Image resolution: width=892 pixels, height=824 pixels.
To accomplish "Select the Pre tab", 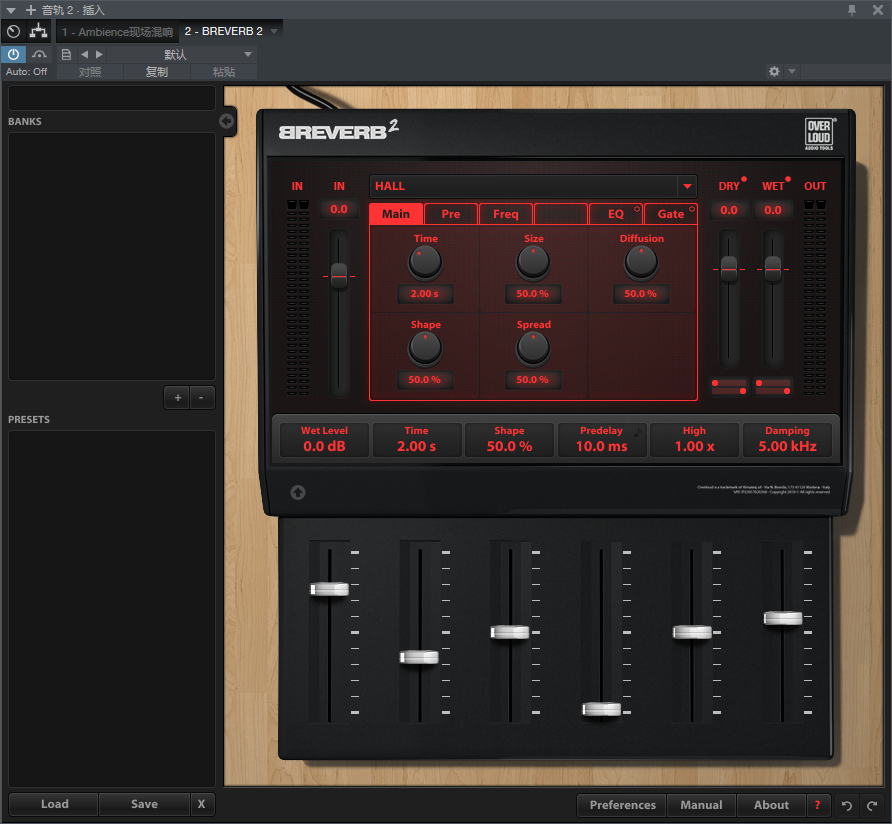I will pyautogui.click(x=451, y=214).
